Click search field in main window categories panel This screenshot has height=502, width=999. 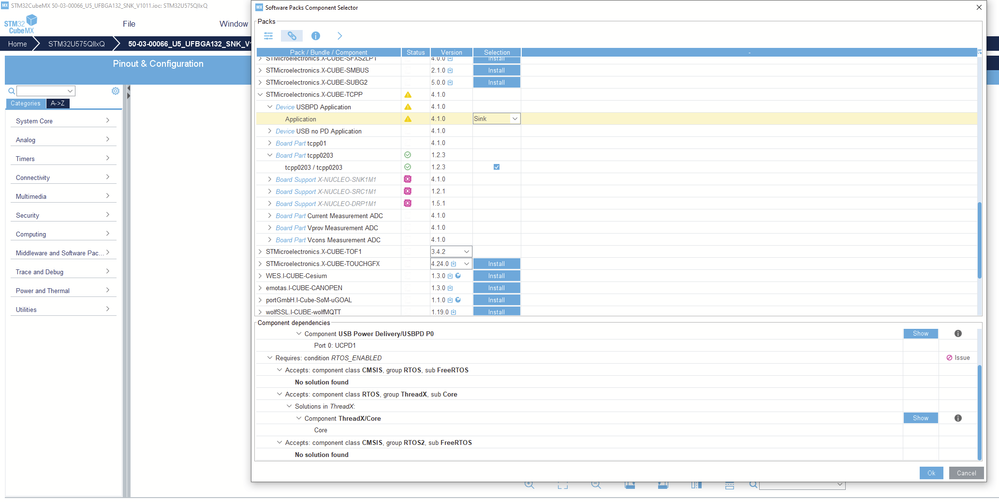pos(46,91)
